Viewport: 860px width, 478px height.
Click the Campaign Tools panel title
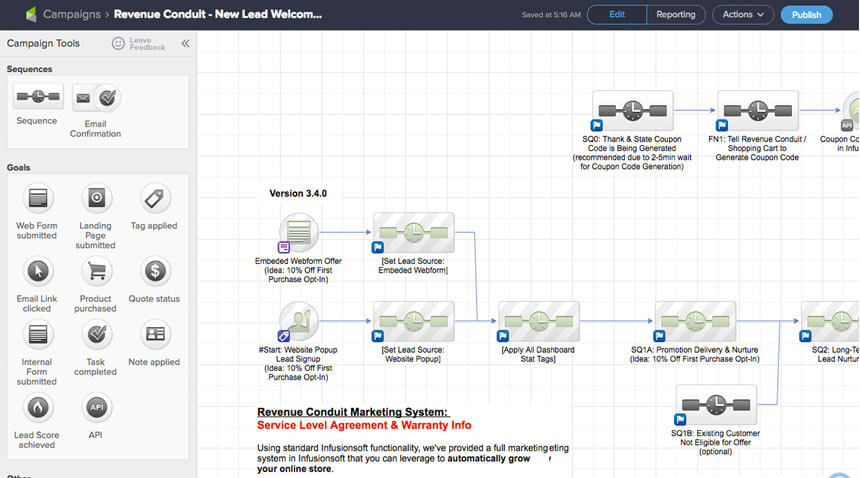coord(43,43)
